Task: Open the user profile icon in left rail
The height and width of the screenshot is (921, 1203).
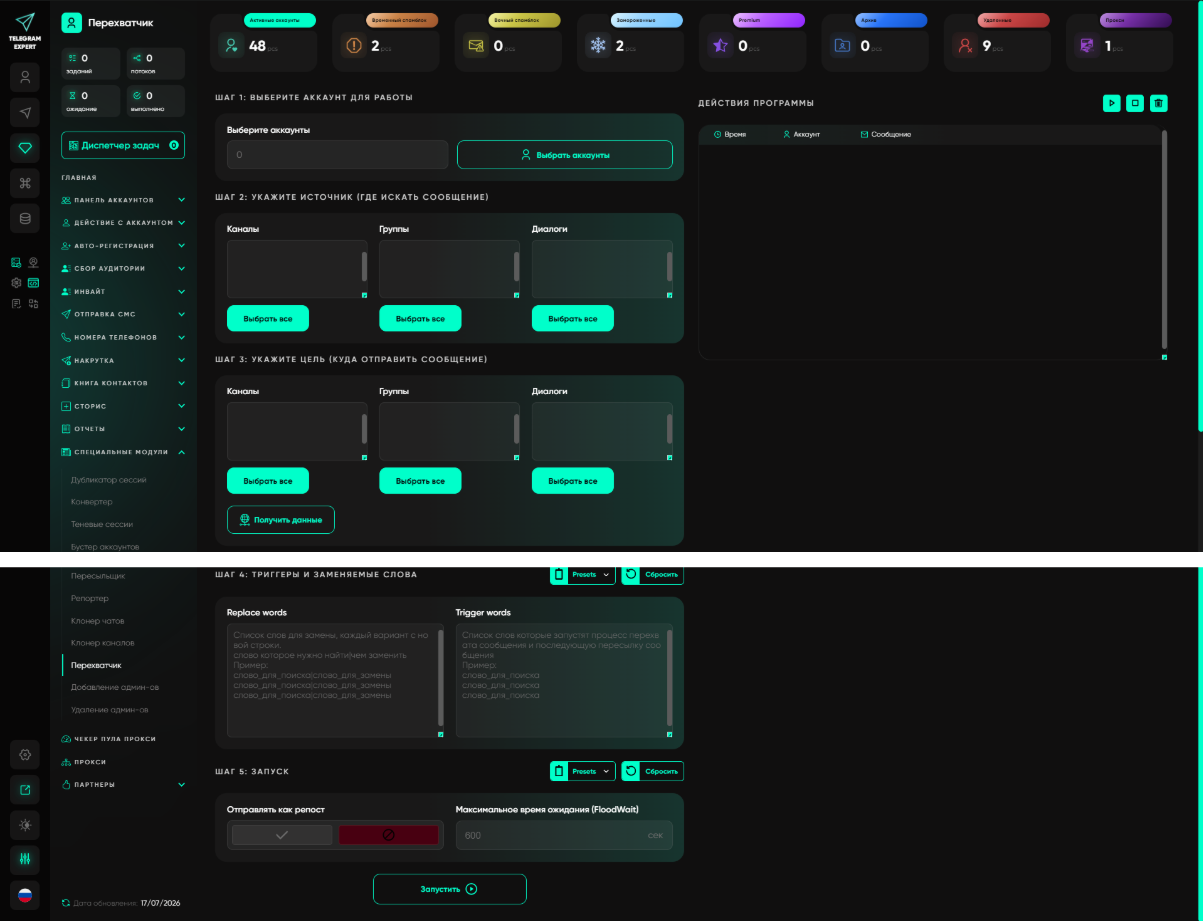Action: tap(25, 77)
